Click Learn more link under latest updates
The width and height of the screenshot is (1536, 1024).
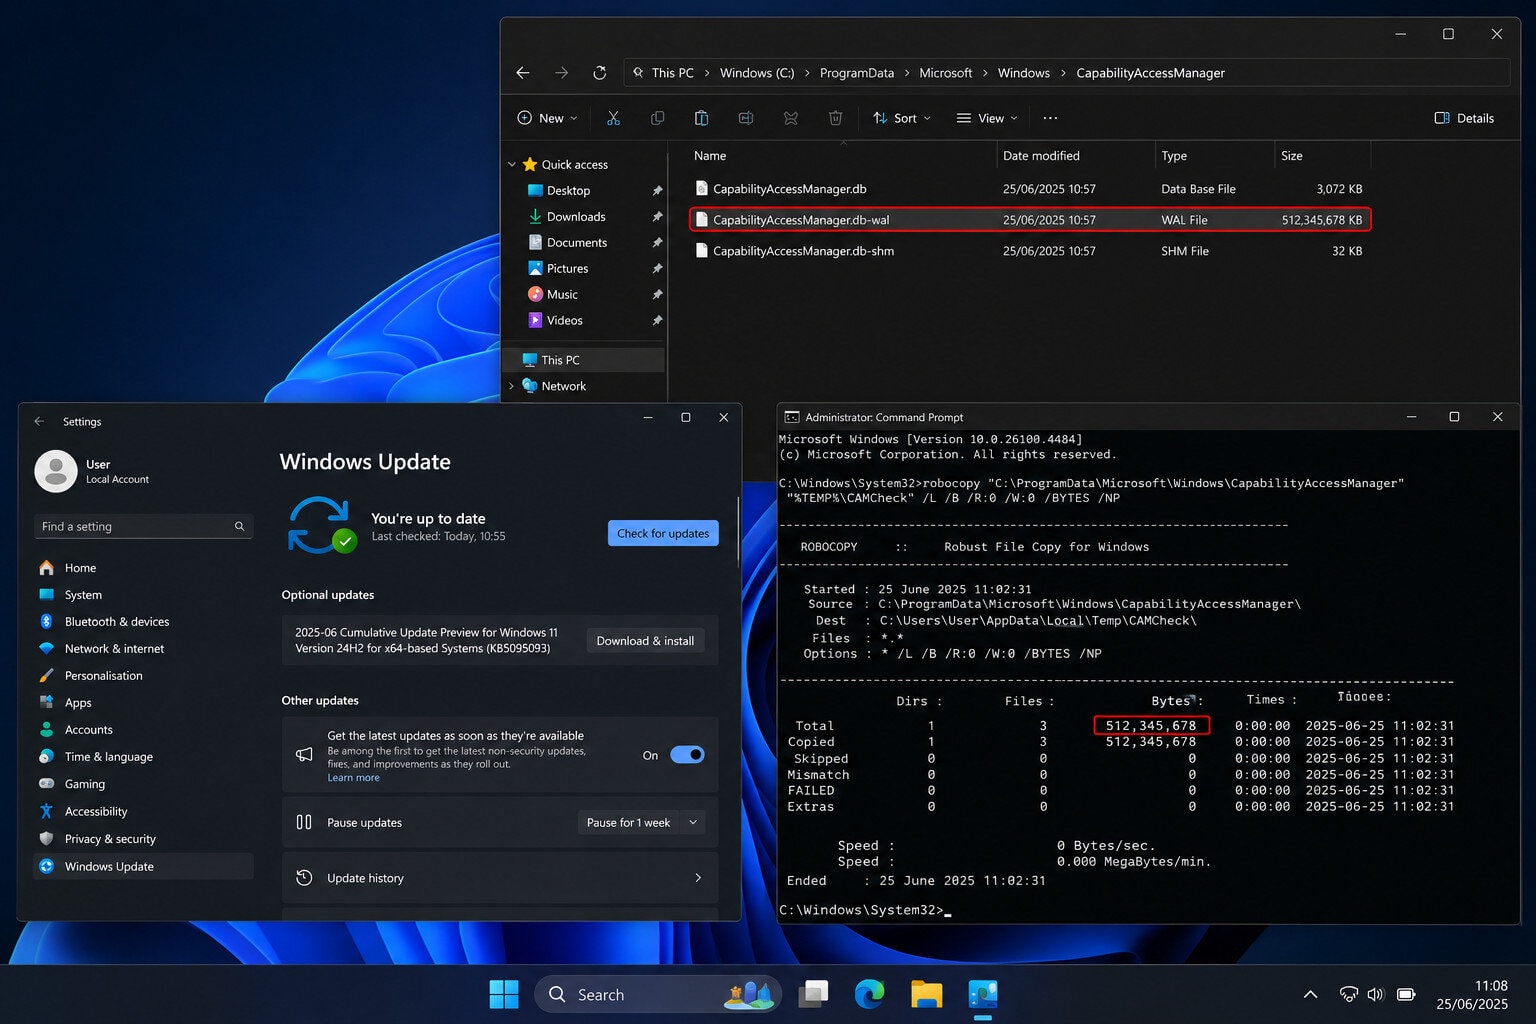[353, 778]
